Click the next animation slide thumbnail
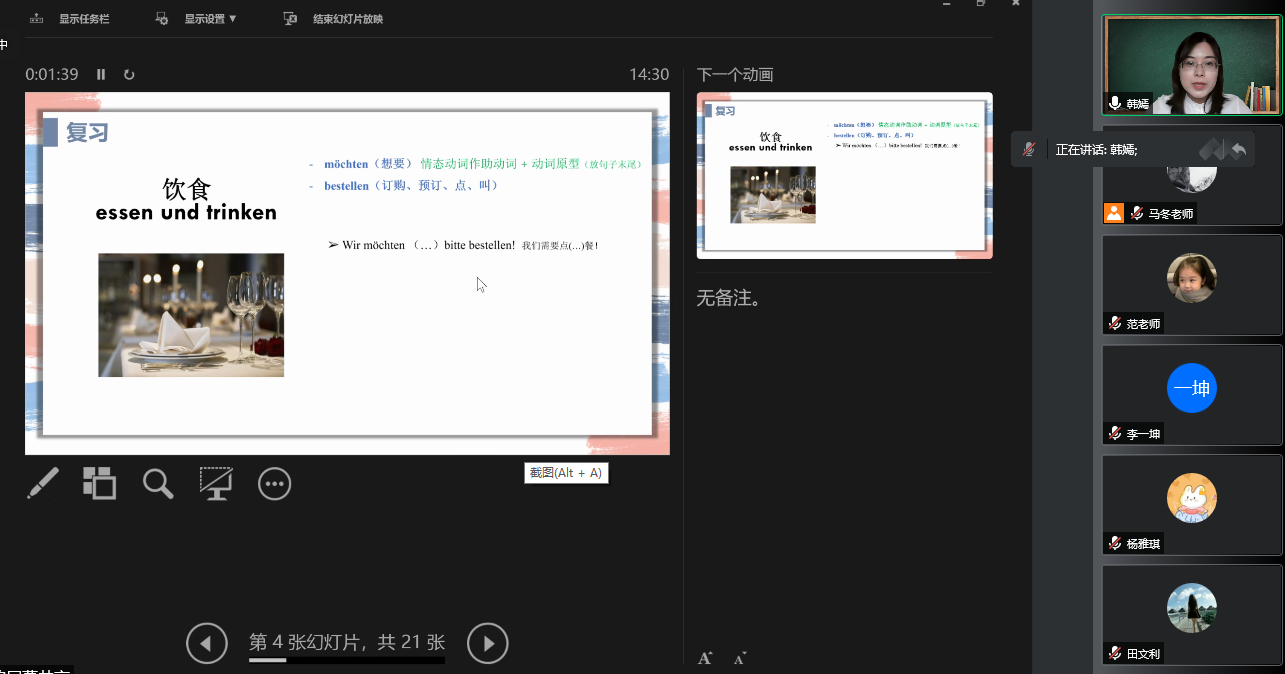This screenshot has width=1285, height=674. point(844,176)
